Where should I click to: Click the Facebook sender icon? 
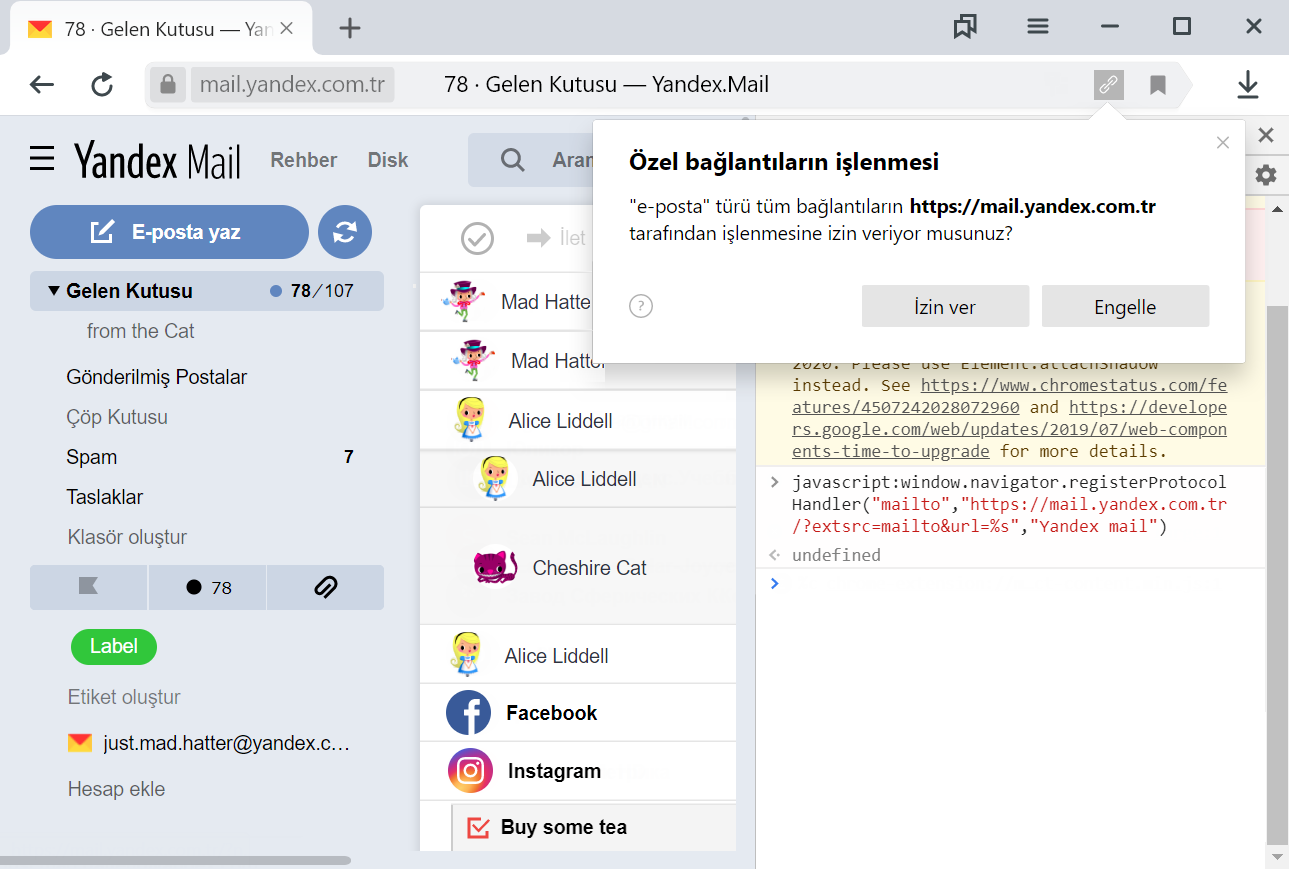[x=468, y=713]
